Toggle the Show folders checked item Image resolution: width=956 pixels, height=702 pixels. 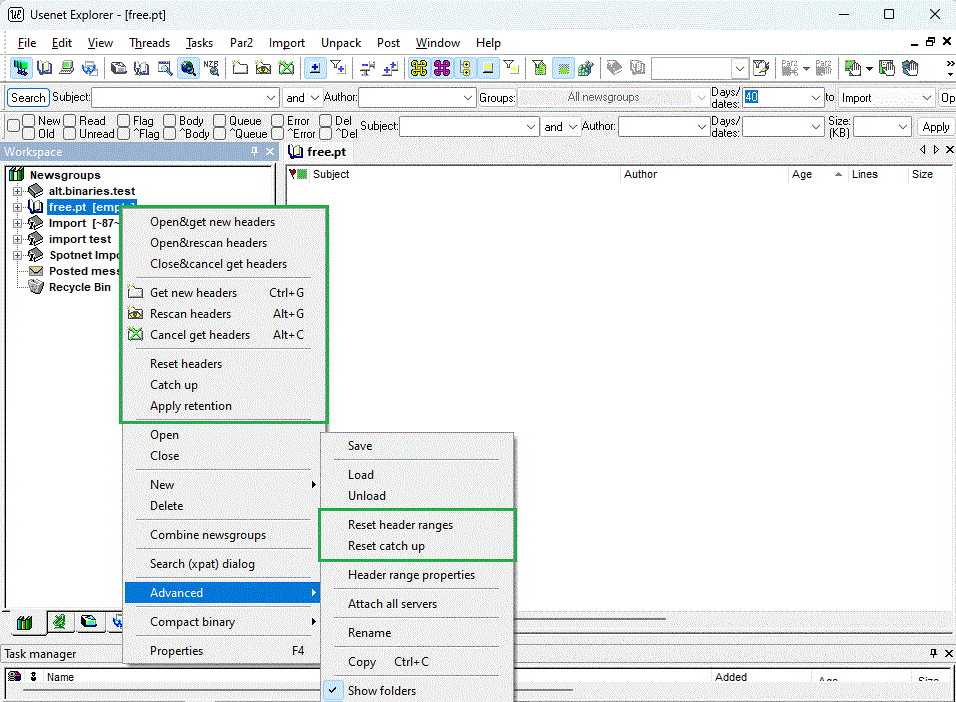tap(382, 690)
